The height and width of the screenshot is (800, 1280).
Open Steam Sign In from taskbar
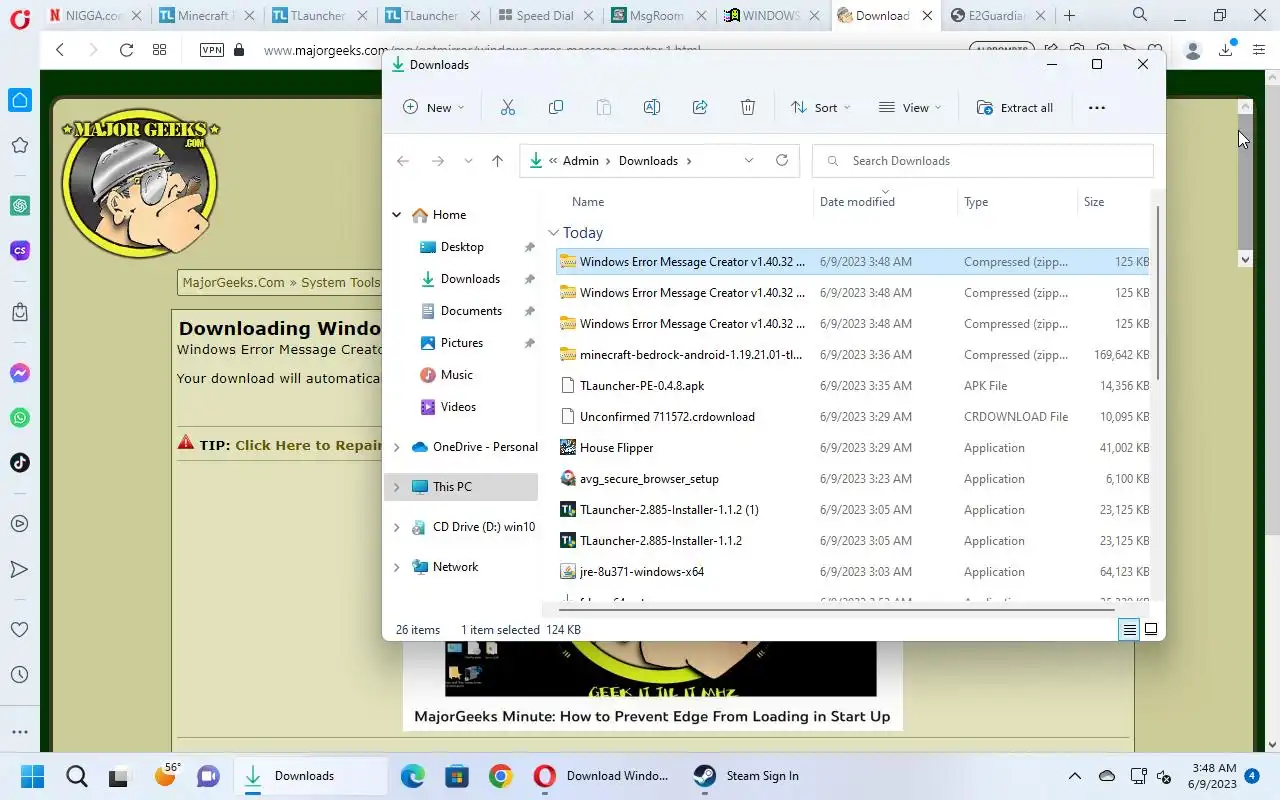tap(749, 776)
